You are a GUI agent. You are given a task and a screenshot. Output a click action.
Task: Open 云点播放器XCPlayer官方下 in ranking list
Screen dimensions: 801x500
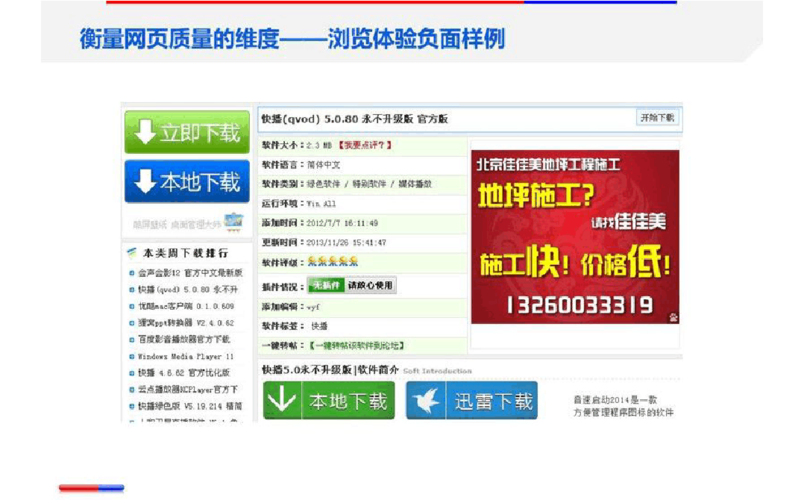point(188,390)
